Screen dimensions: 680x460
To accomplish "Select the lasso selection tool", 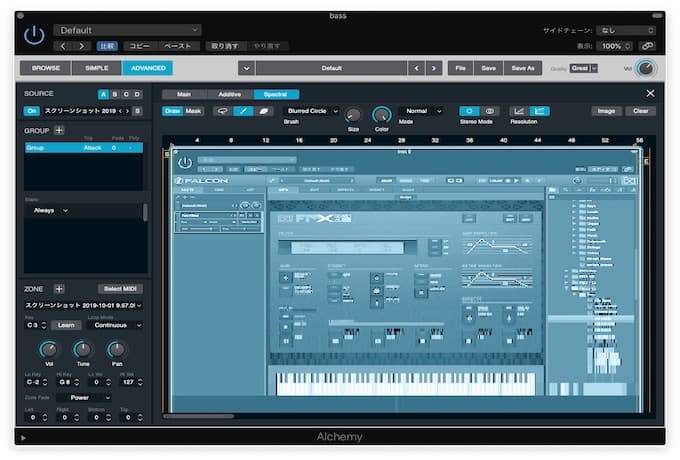I will click(x=222, y=111).
